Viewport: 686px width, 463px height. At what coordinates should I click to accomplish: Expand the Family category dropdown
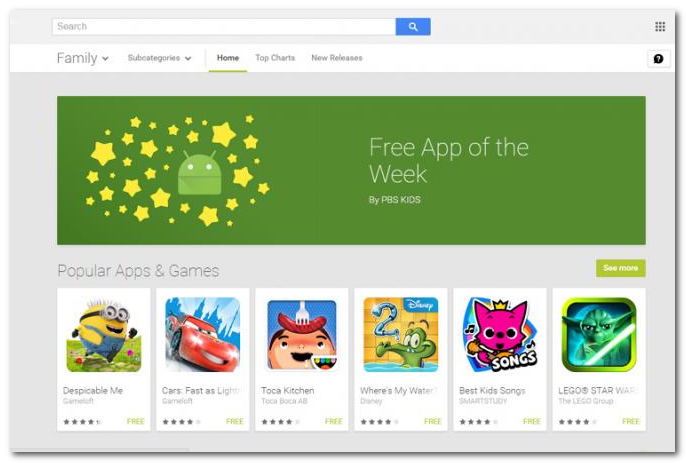point(83,58)
